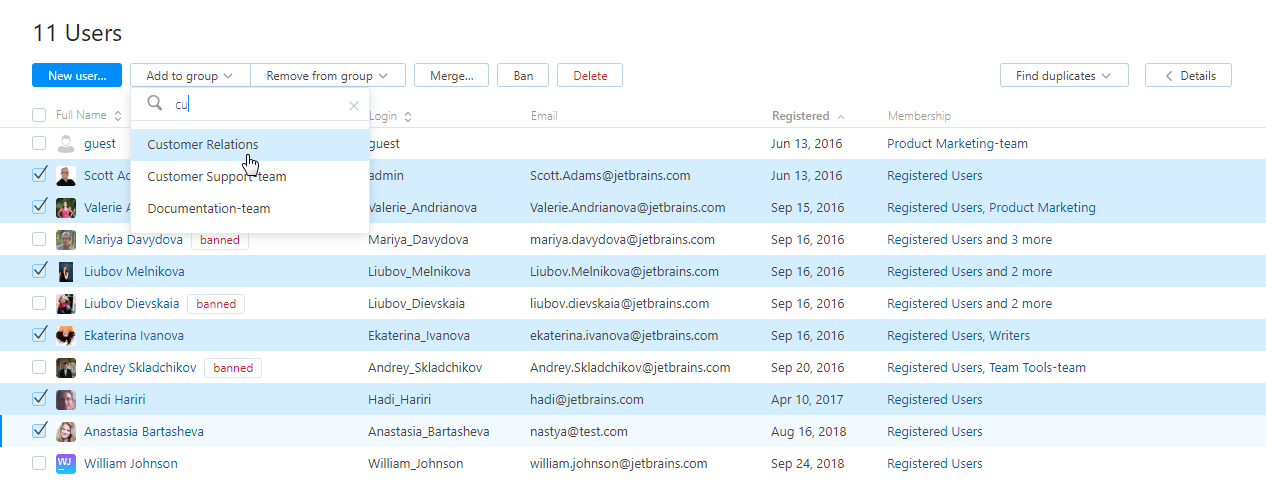
Task: Clear the group search field with X icon
Action: click(353, 105)
